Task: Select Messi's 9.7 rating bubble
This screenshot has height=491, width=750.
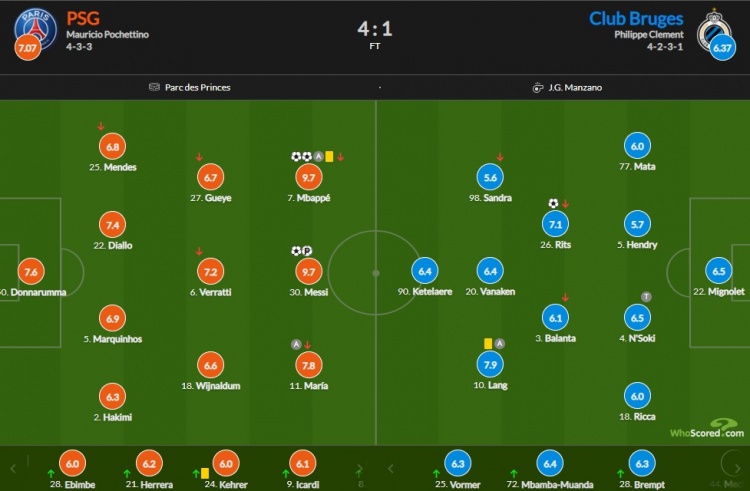Action: point(309,272)
